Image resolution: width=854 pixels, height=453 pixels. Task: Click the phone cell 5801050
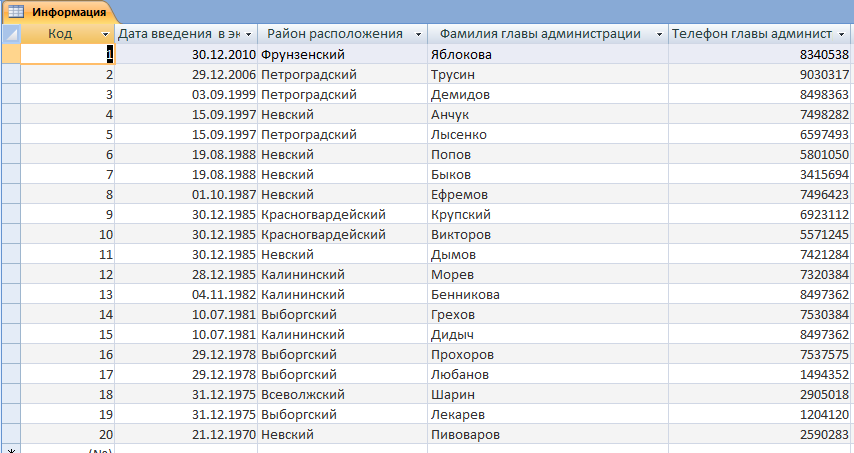click(759, 154)
